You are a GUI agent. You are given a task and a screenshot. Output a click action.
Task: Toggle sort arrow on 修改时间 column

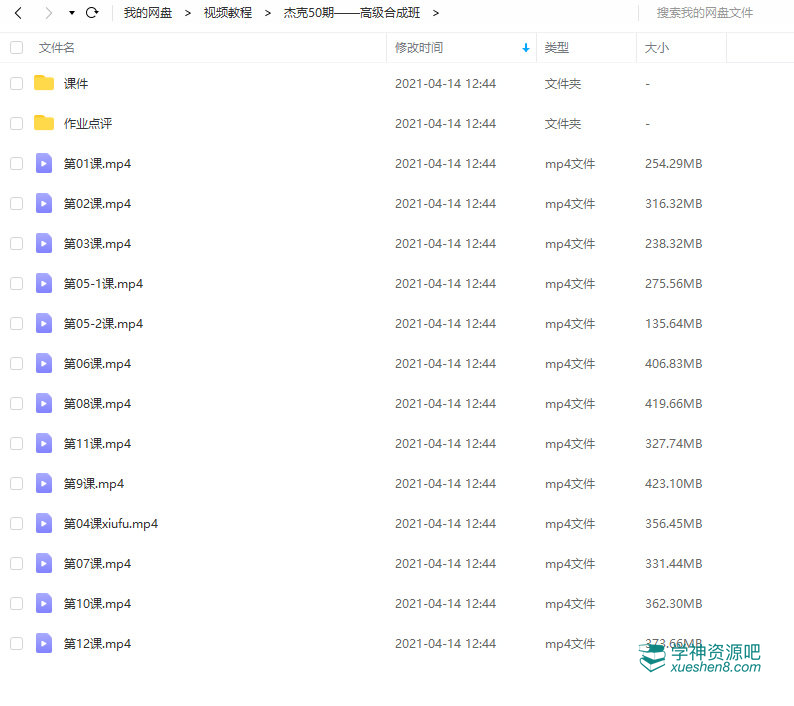point(525,48)
